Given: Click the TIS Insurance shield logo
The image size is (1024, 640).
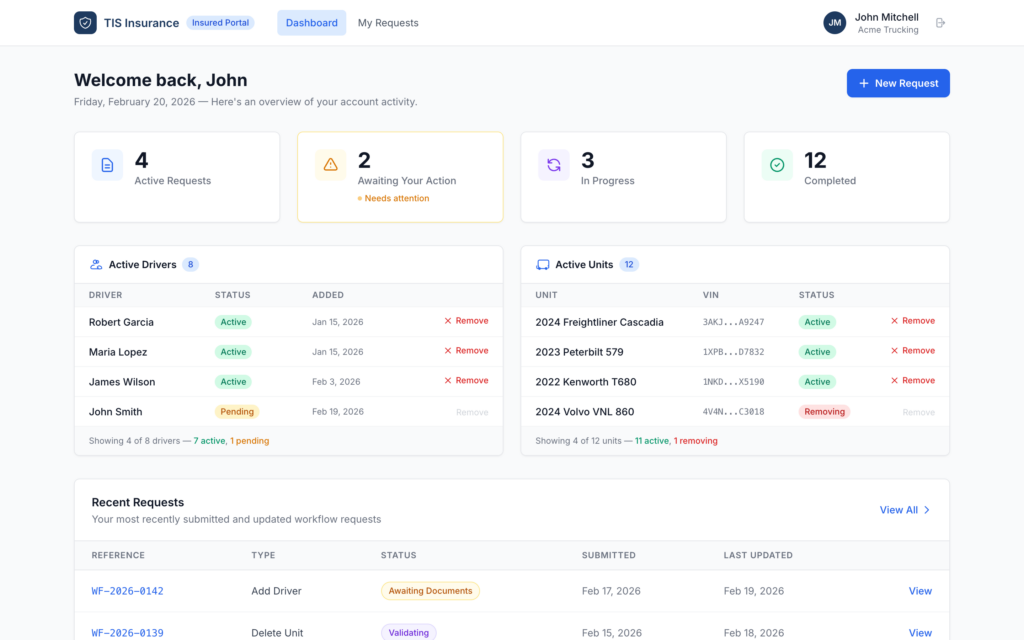Looking at the screenshot, I should coord(85,23).
